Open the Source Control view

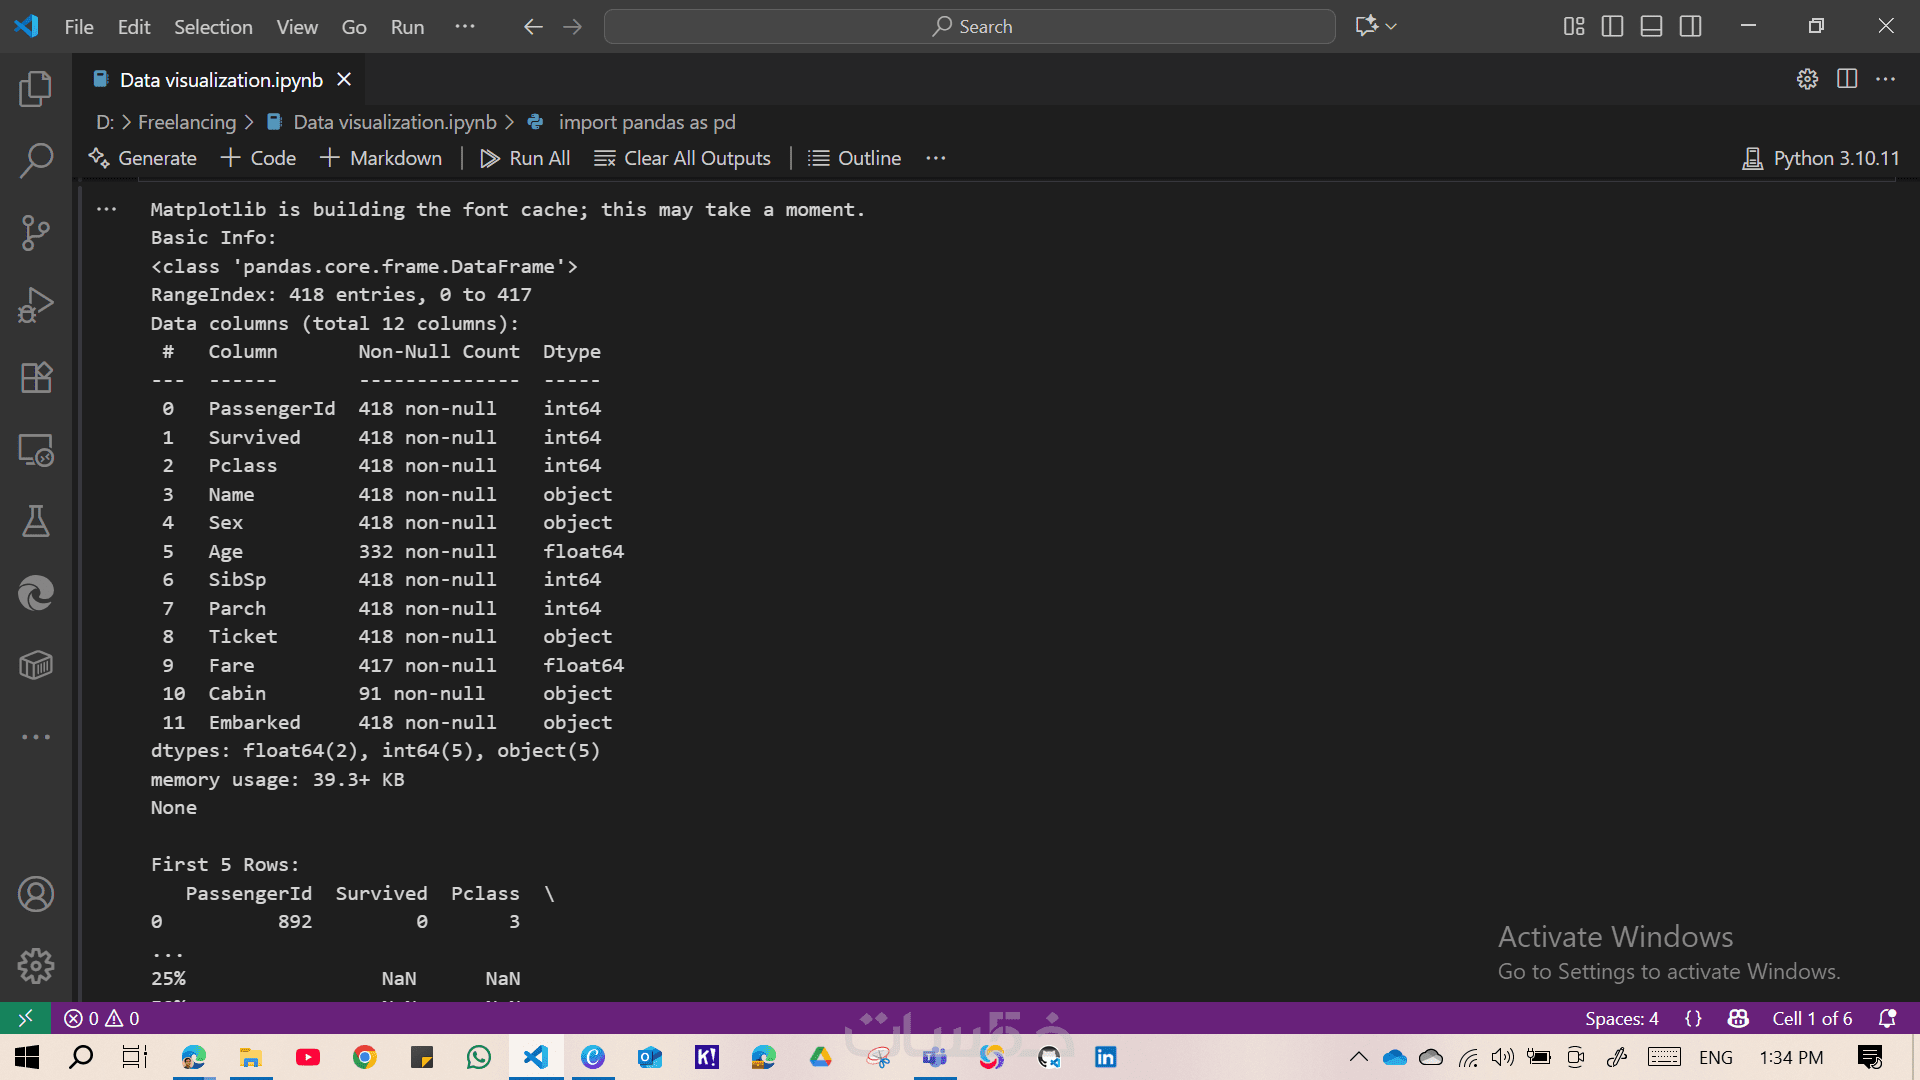[36, 233]
